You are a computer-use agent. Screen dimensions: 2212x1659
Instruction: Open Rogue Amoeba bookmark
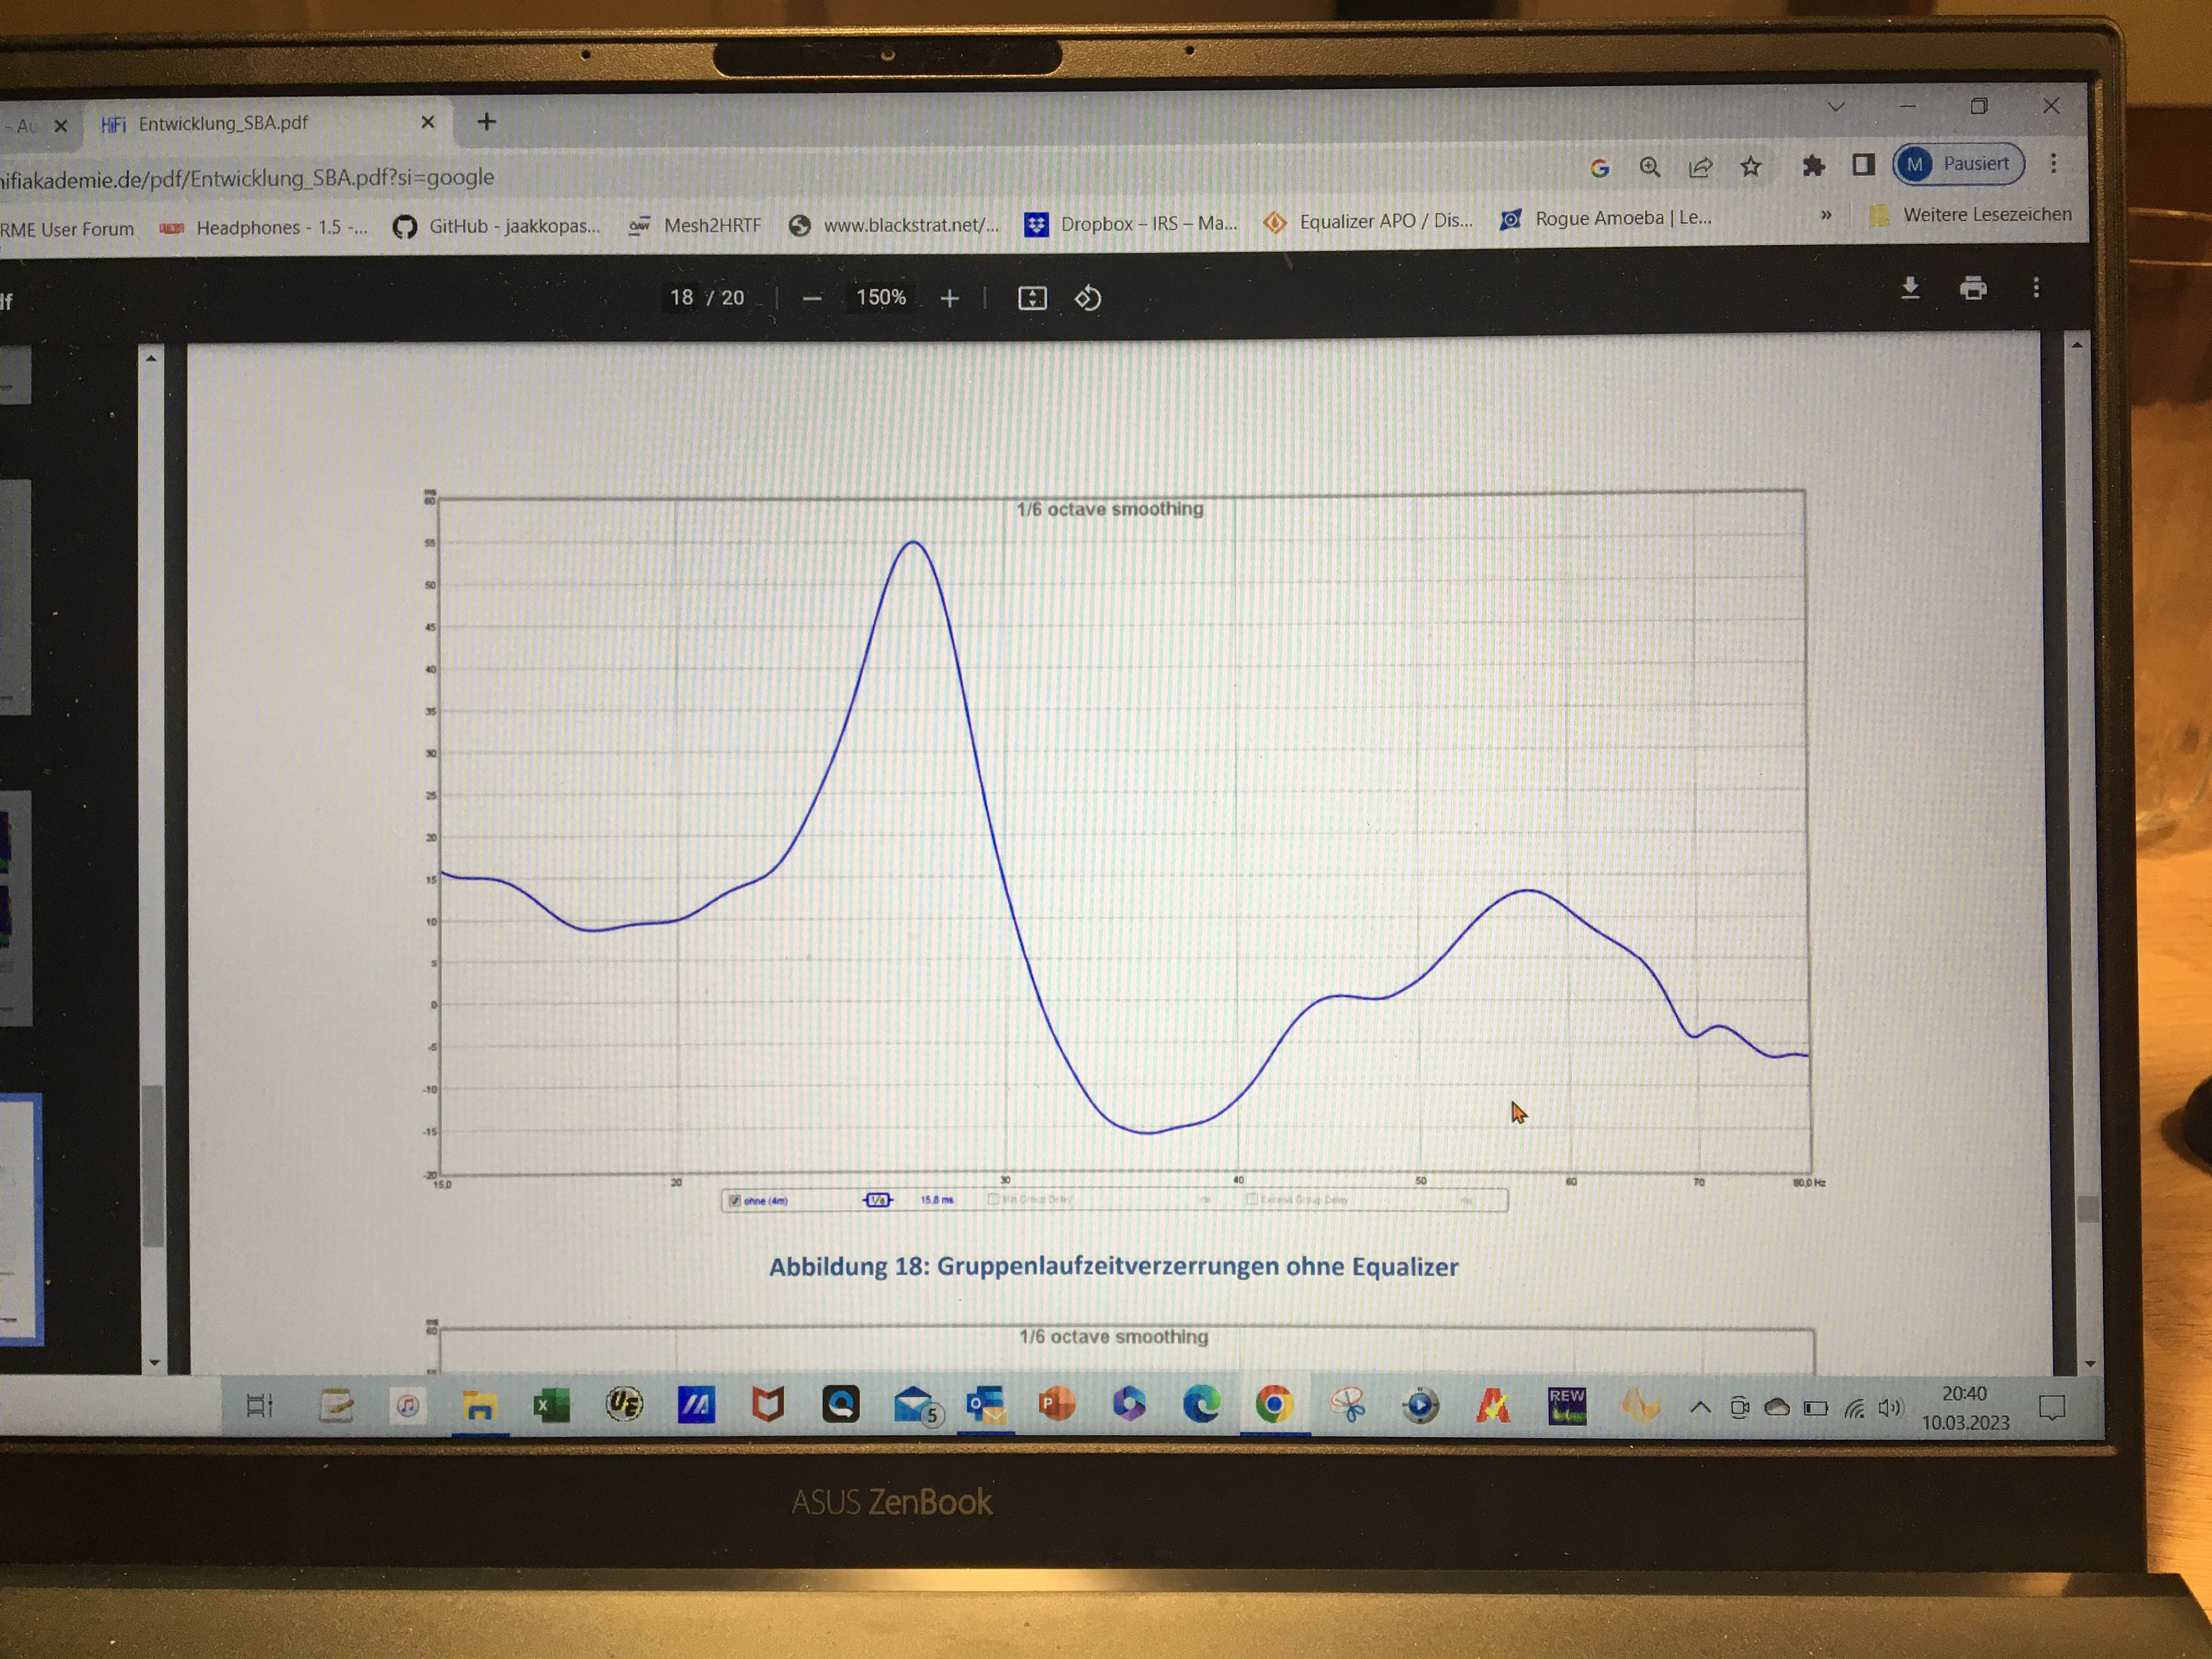tap(1606, 218)
